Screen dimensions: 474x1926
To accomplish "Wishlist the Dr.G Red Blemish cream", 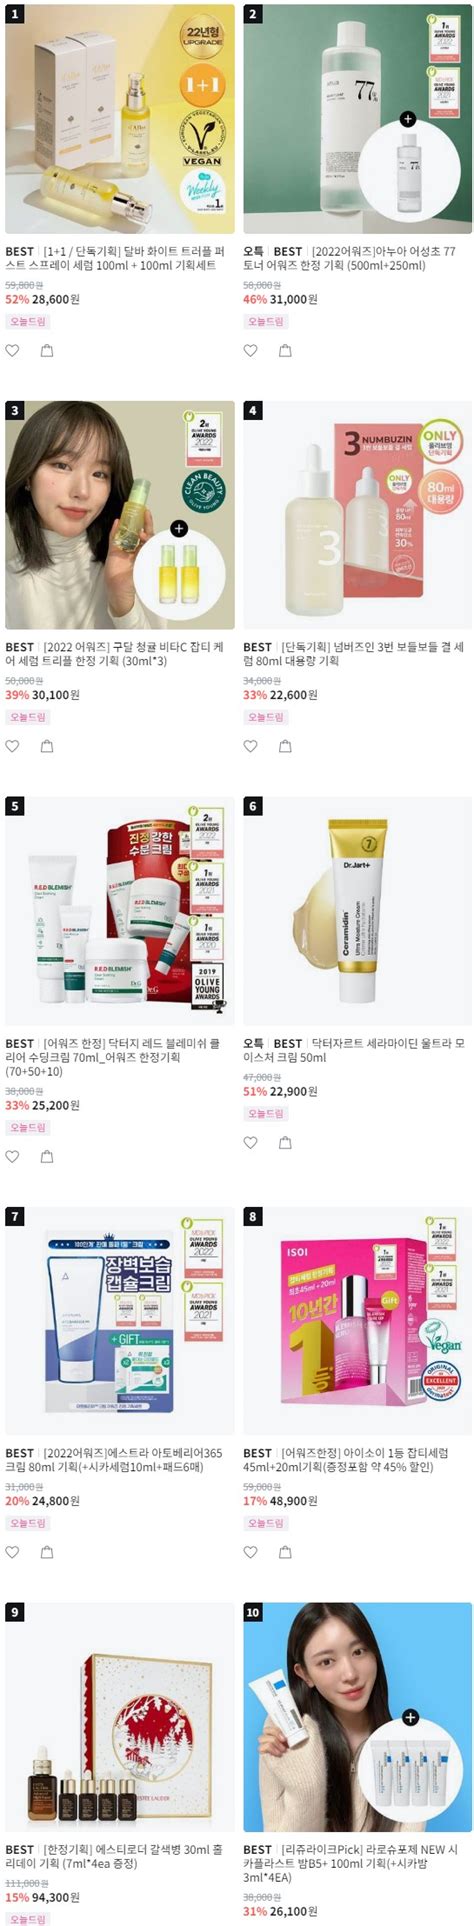I will 13,1157.
